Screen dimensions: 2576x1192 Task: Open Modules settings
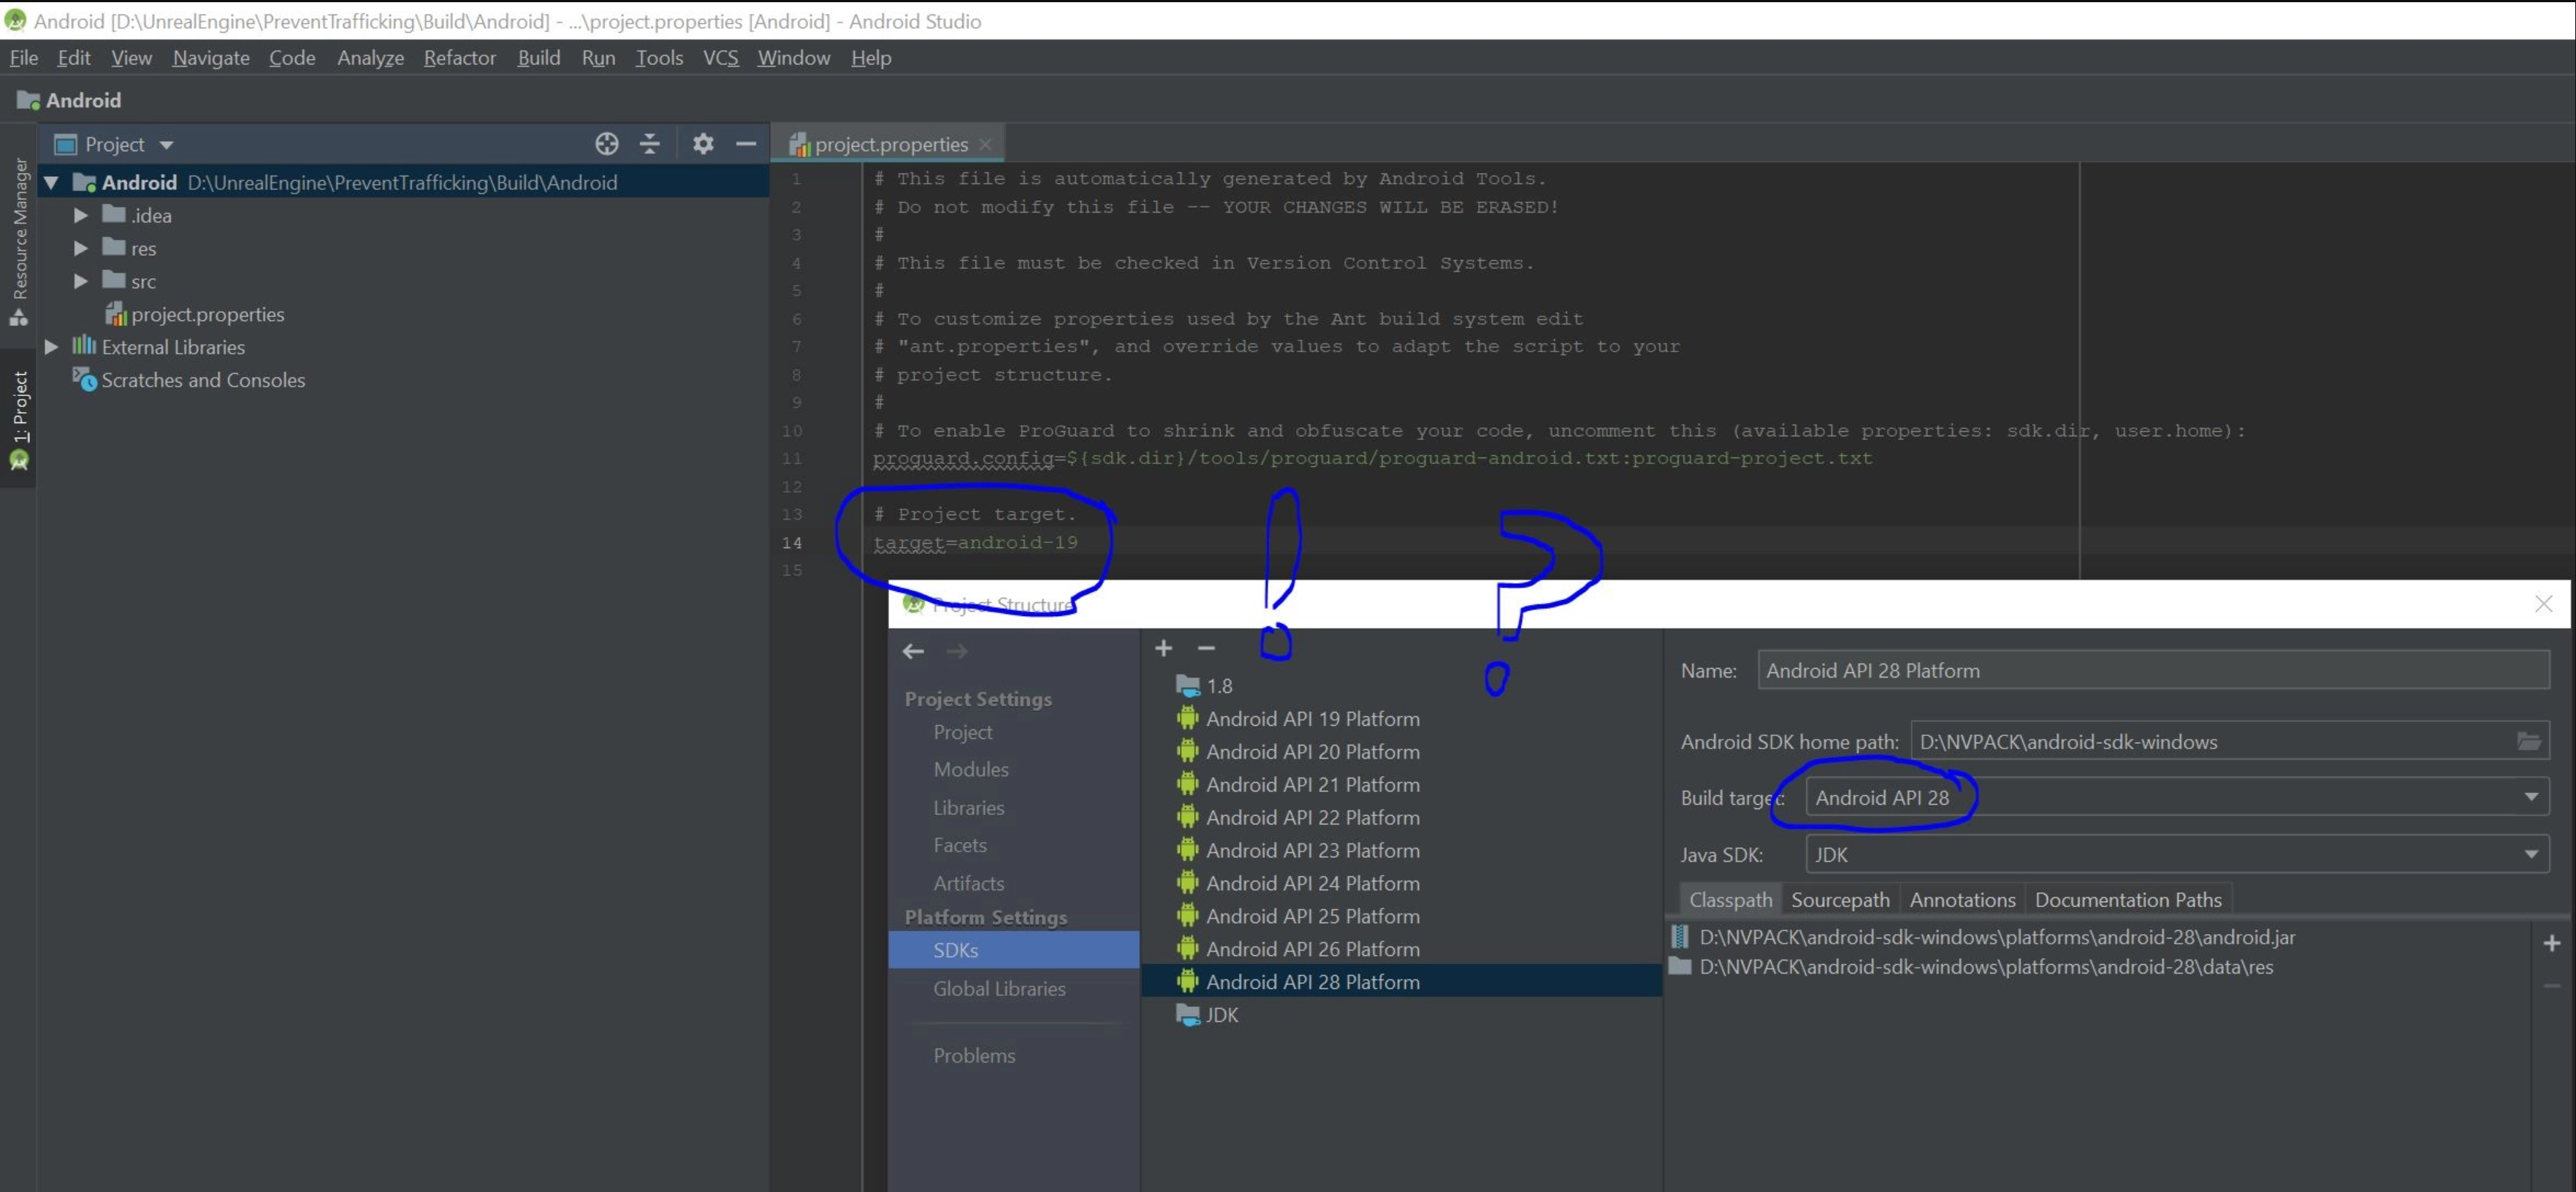coord(970,769)
